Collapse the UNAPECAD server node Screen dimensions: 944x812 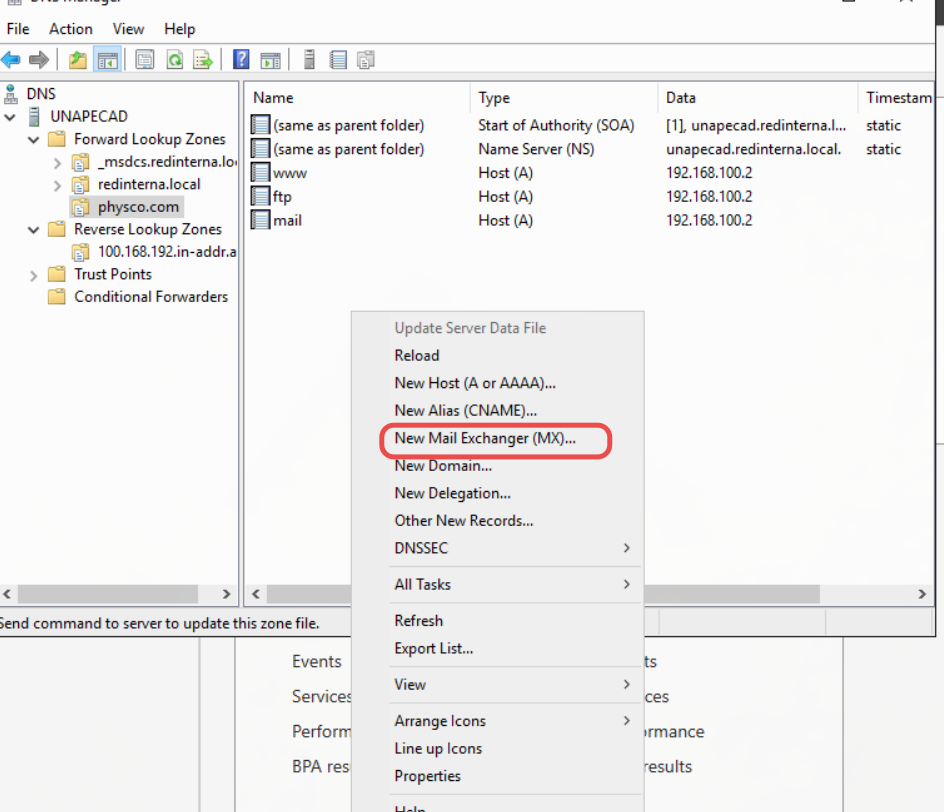pyautogui.click(x=10, y=117)
